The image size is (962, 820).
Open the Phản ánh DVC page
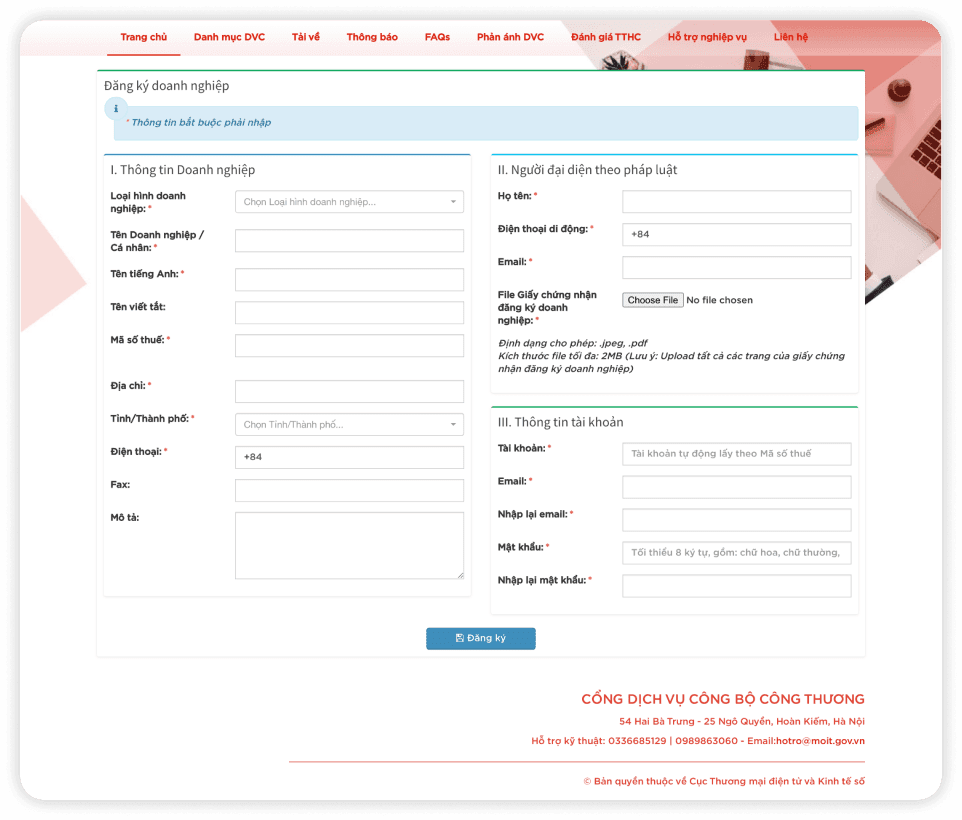tap(510, 36)
